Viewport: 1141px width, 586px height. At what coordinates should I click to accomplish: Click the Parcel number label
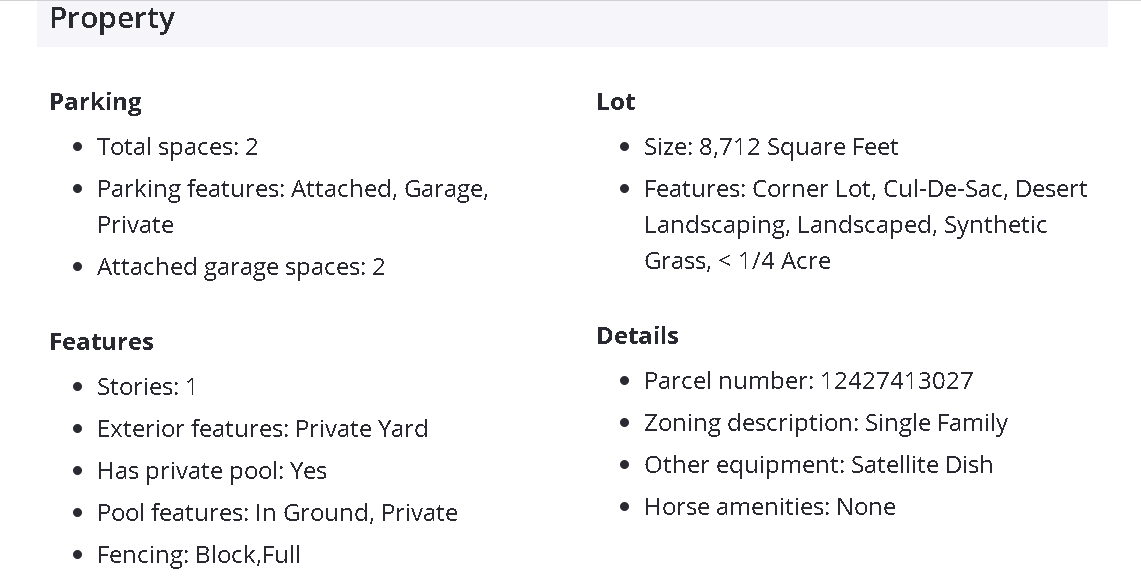[x=728, y=381]
